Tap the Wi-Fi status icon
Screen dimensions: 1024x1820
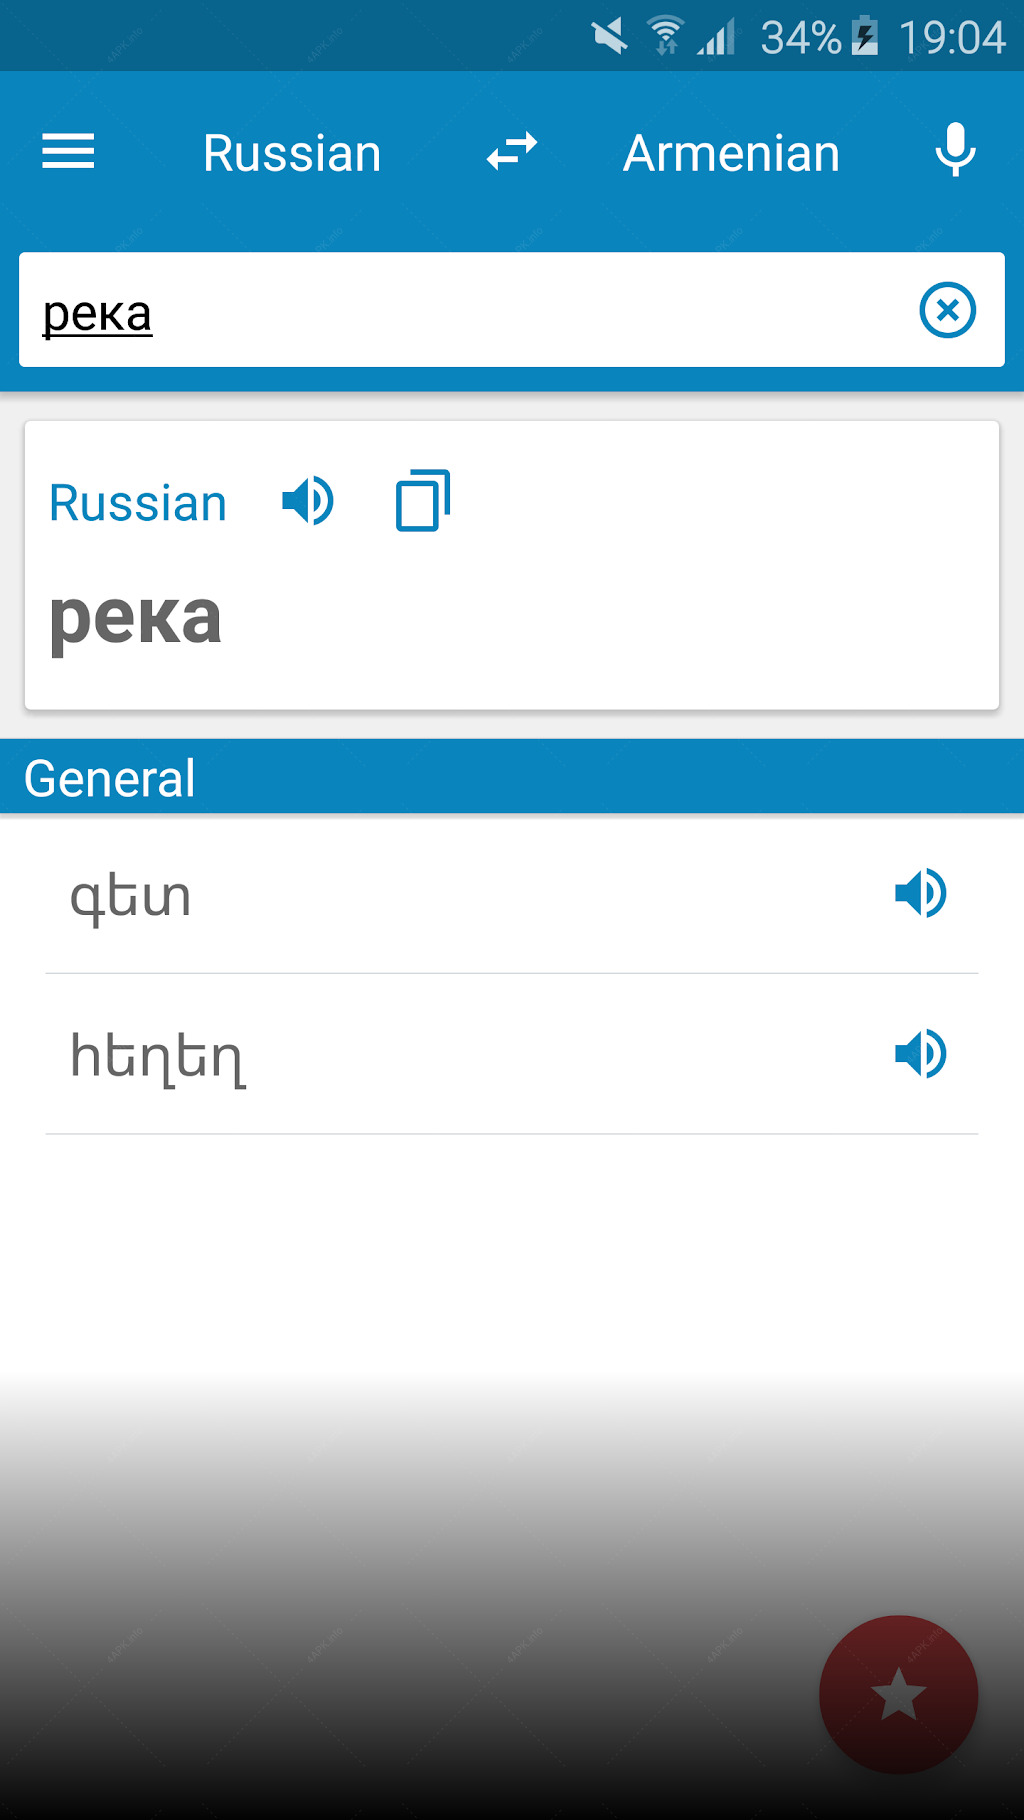point(665,36)
